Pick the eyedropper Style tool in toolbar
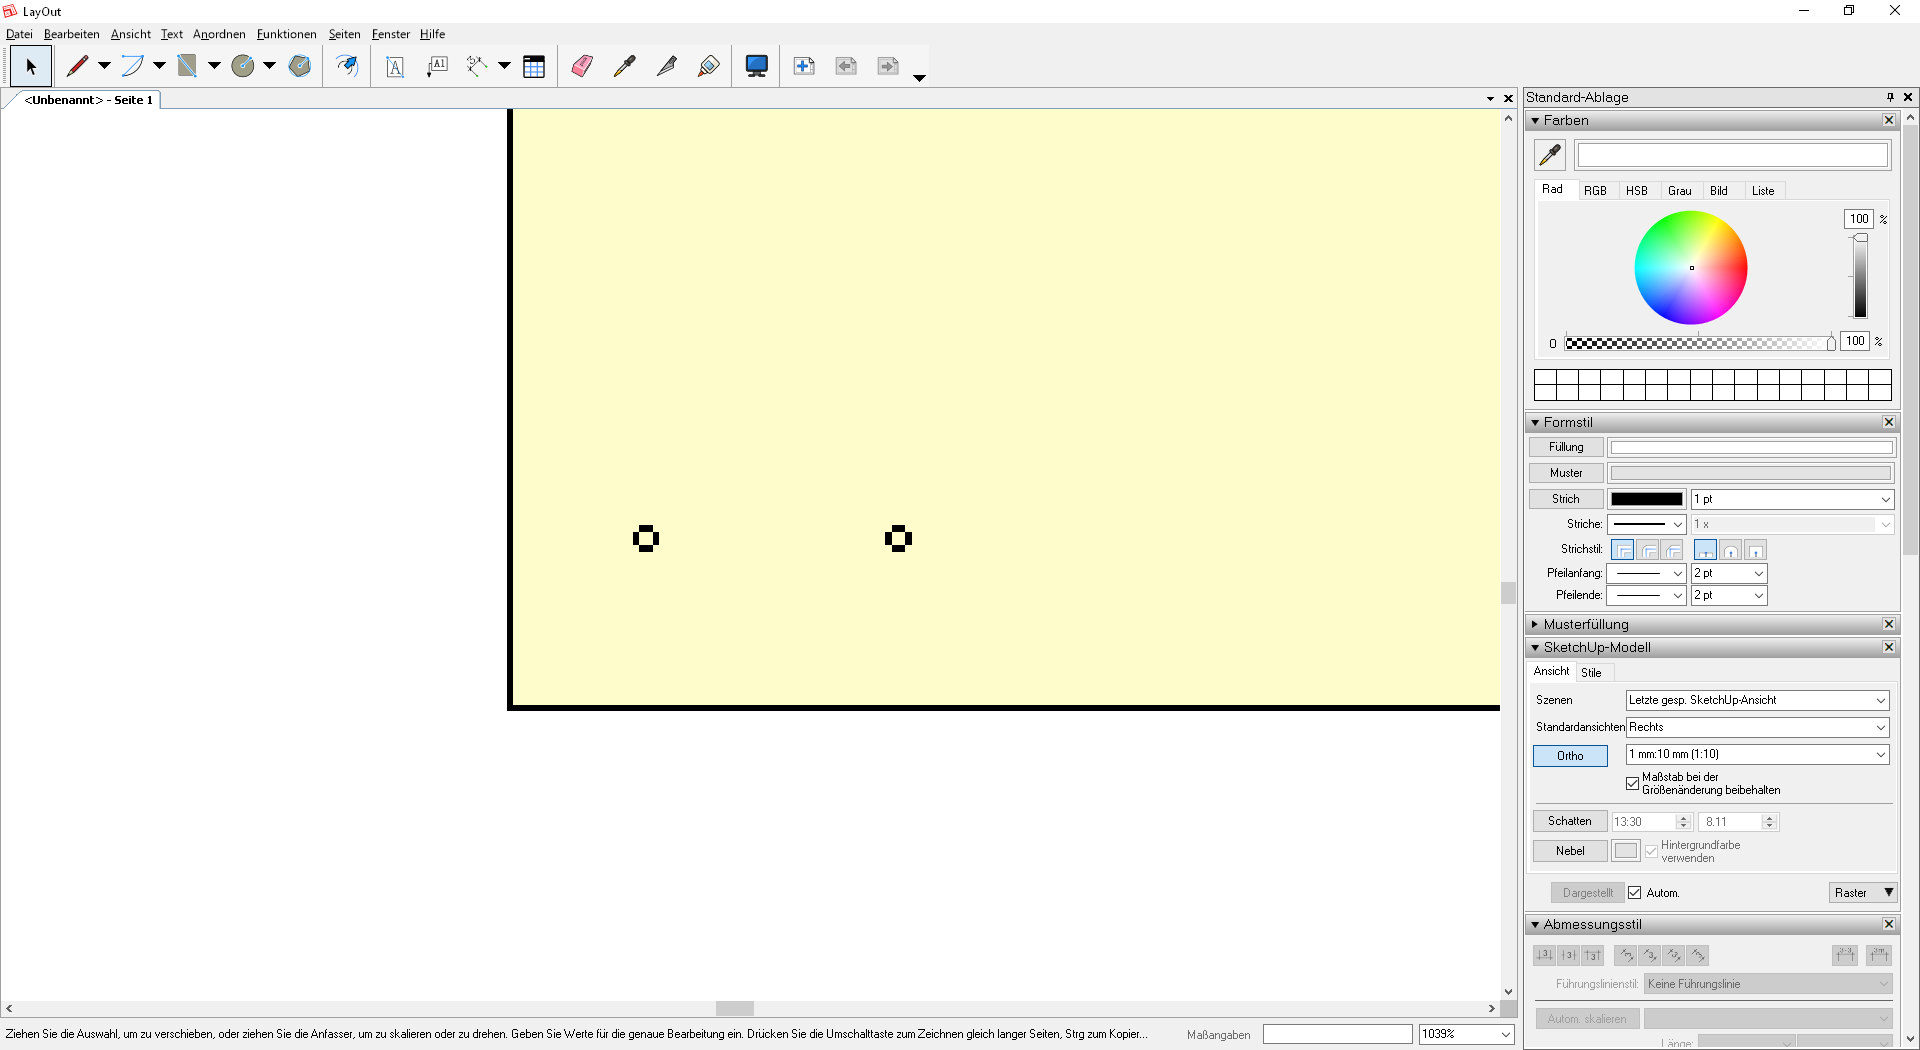The width and height of the screenshot is (1920, 1050). [624, 67]
